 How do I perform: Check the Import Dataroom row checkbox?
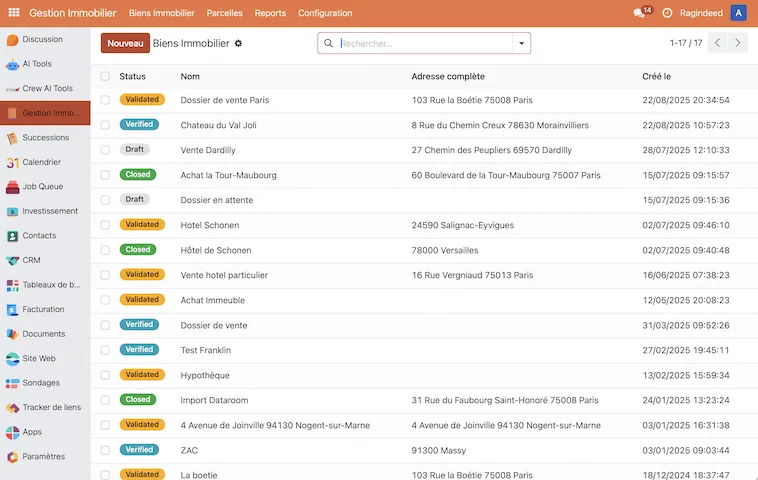pos(105,400)
